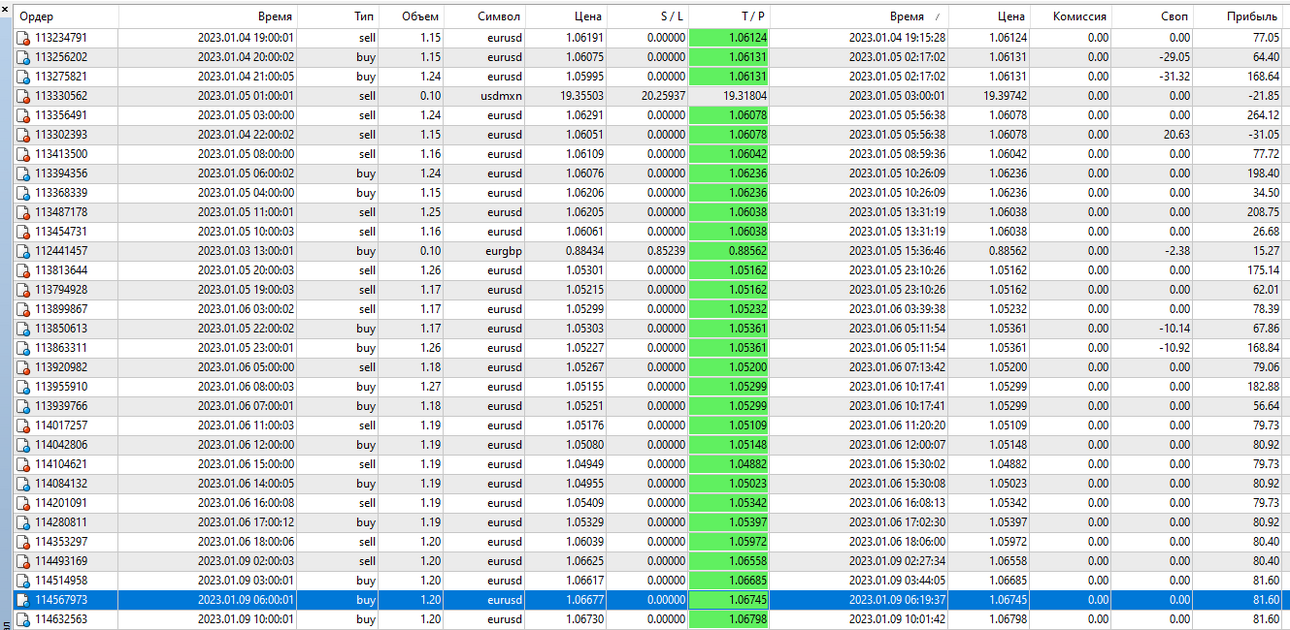Click the -2.38 swap value

coord(1176,251)
